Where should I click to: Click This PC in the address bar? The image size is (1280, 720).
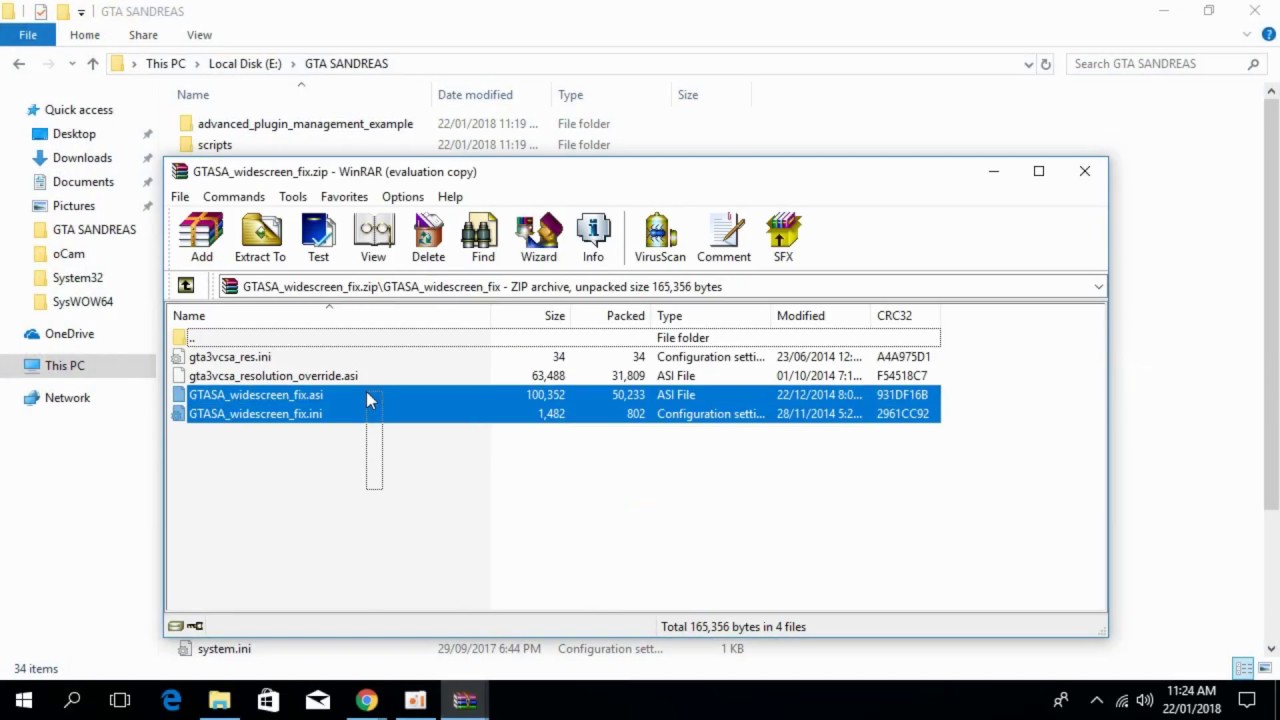coord(165,64)
